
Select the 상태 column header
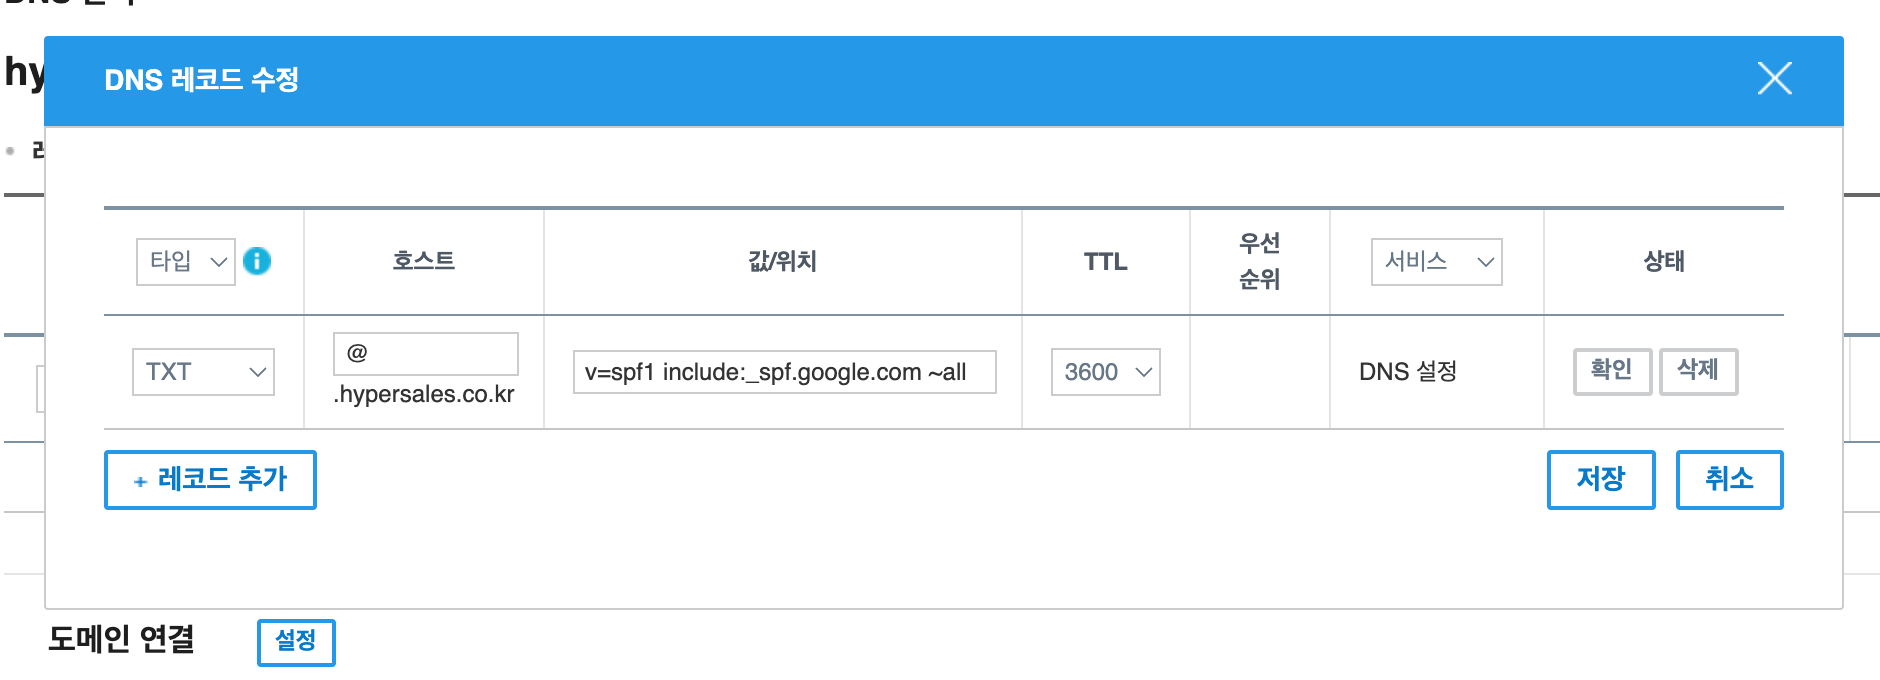pyautogui.click(x=1664, y=261)
